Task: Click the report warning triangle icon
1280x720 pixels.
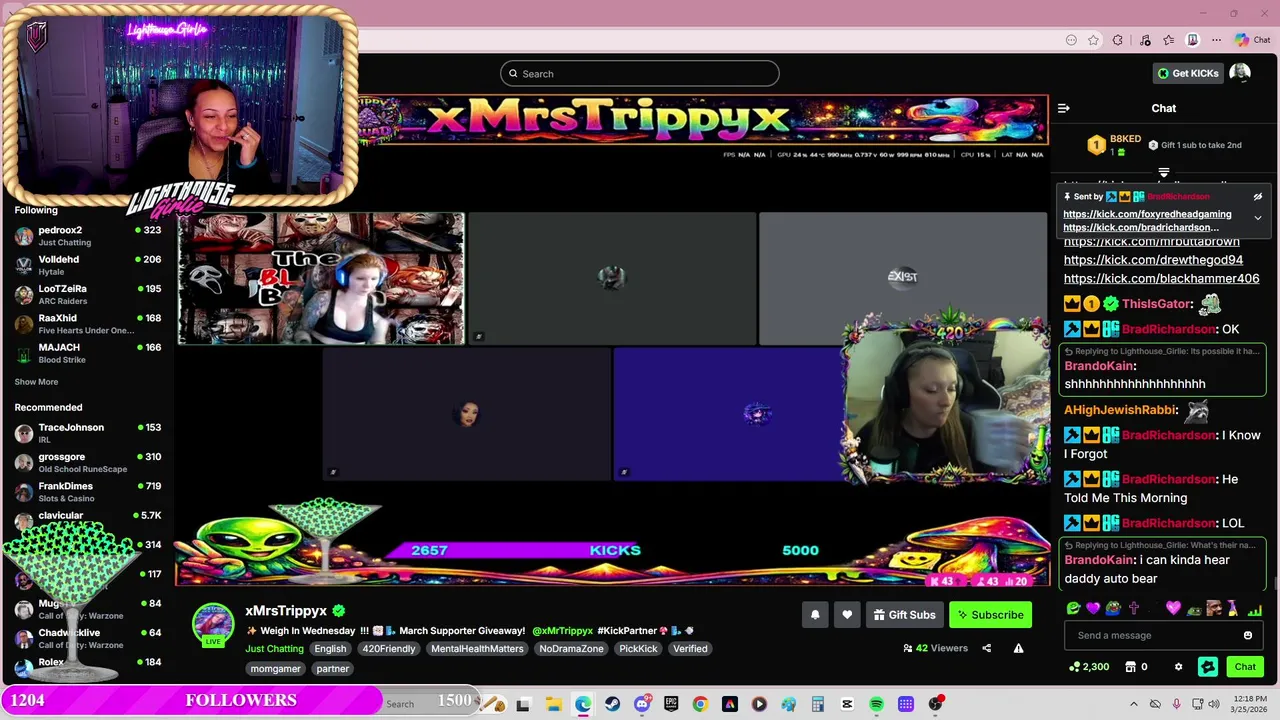Action: pos(1018,648)
